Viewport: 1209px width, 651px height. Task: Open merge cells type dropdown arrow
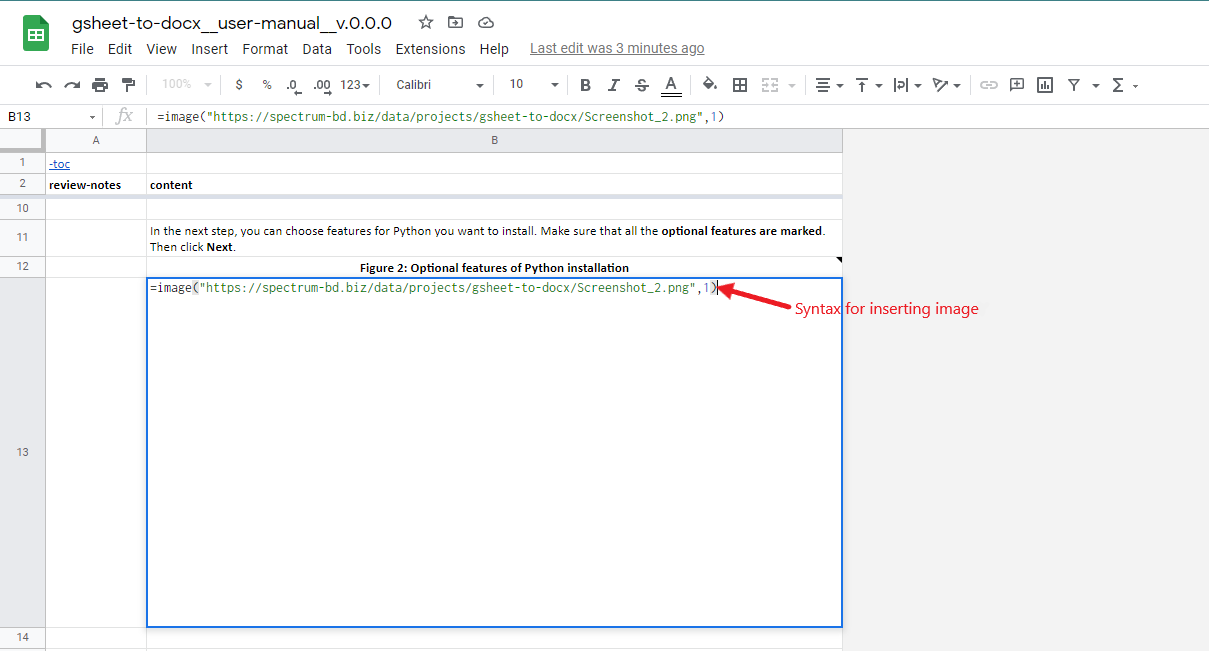792,86
